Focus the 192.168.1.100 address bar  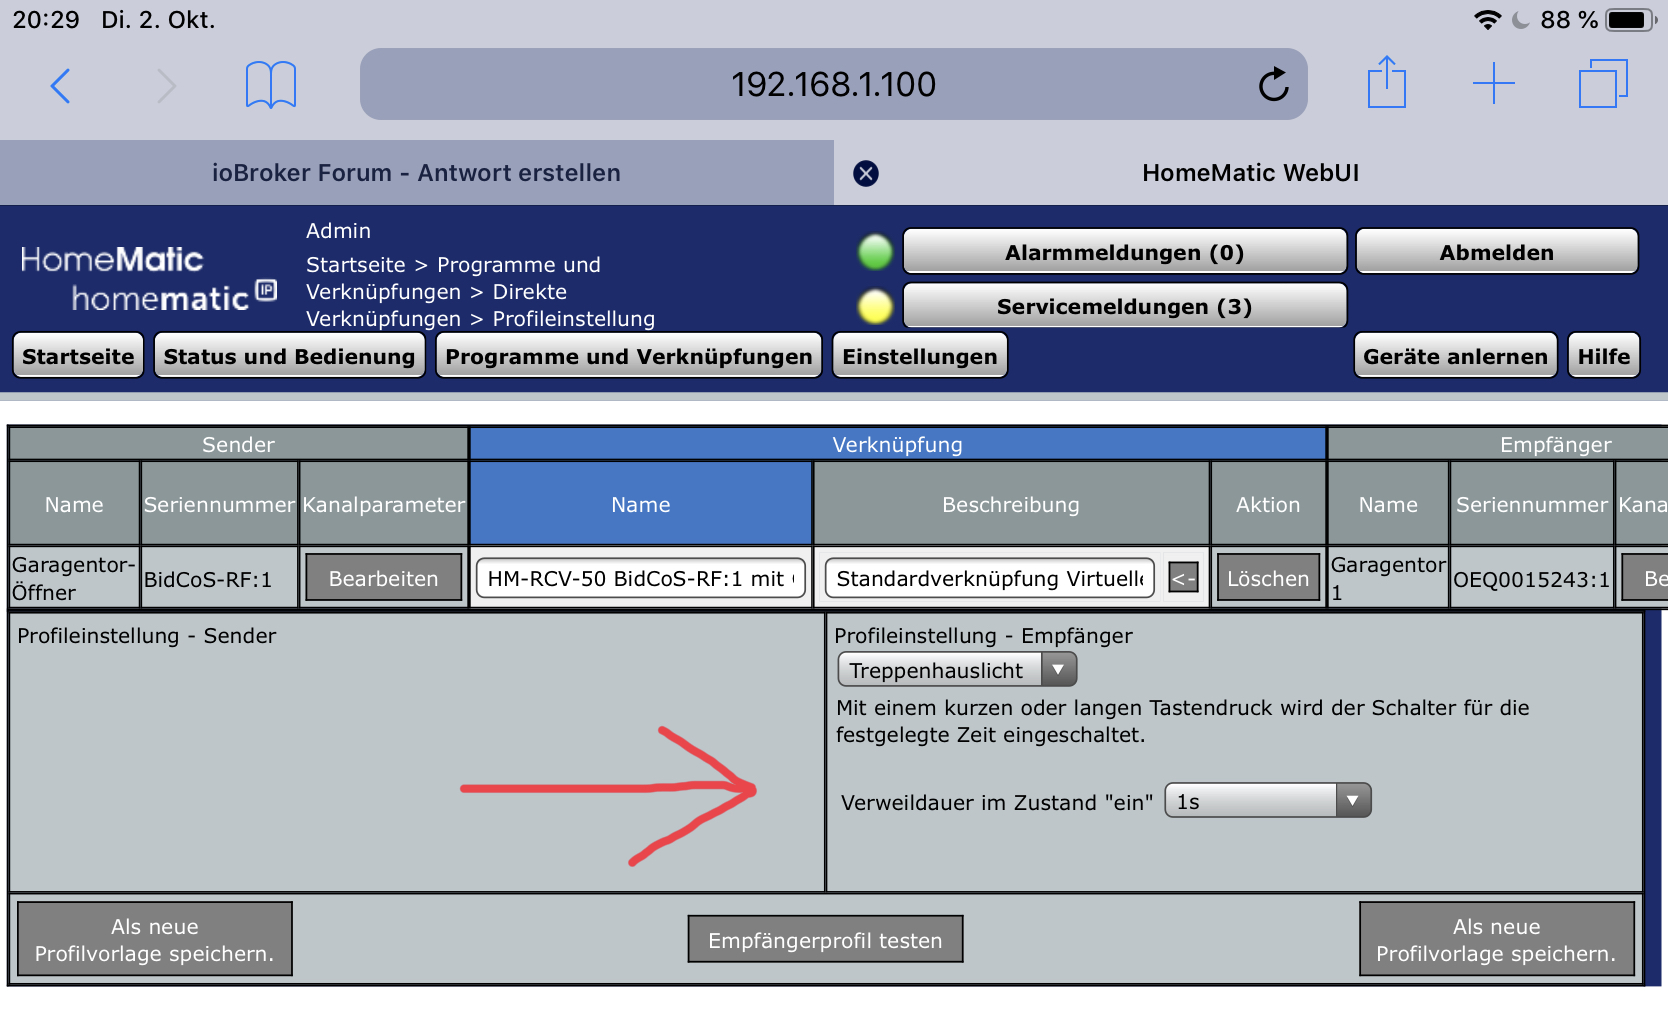pos(833,84)
